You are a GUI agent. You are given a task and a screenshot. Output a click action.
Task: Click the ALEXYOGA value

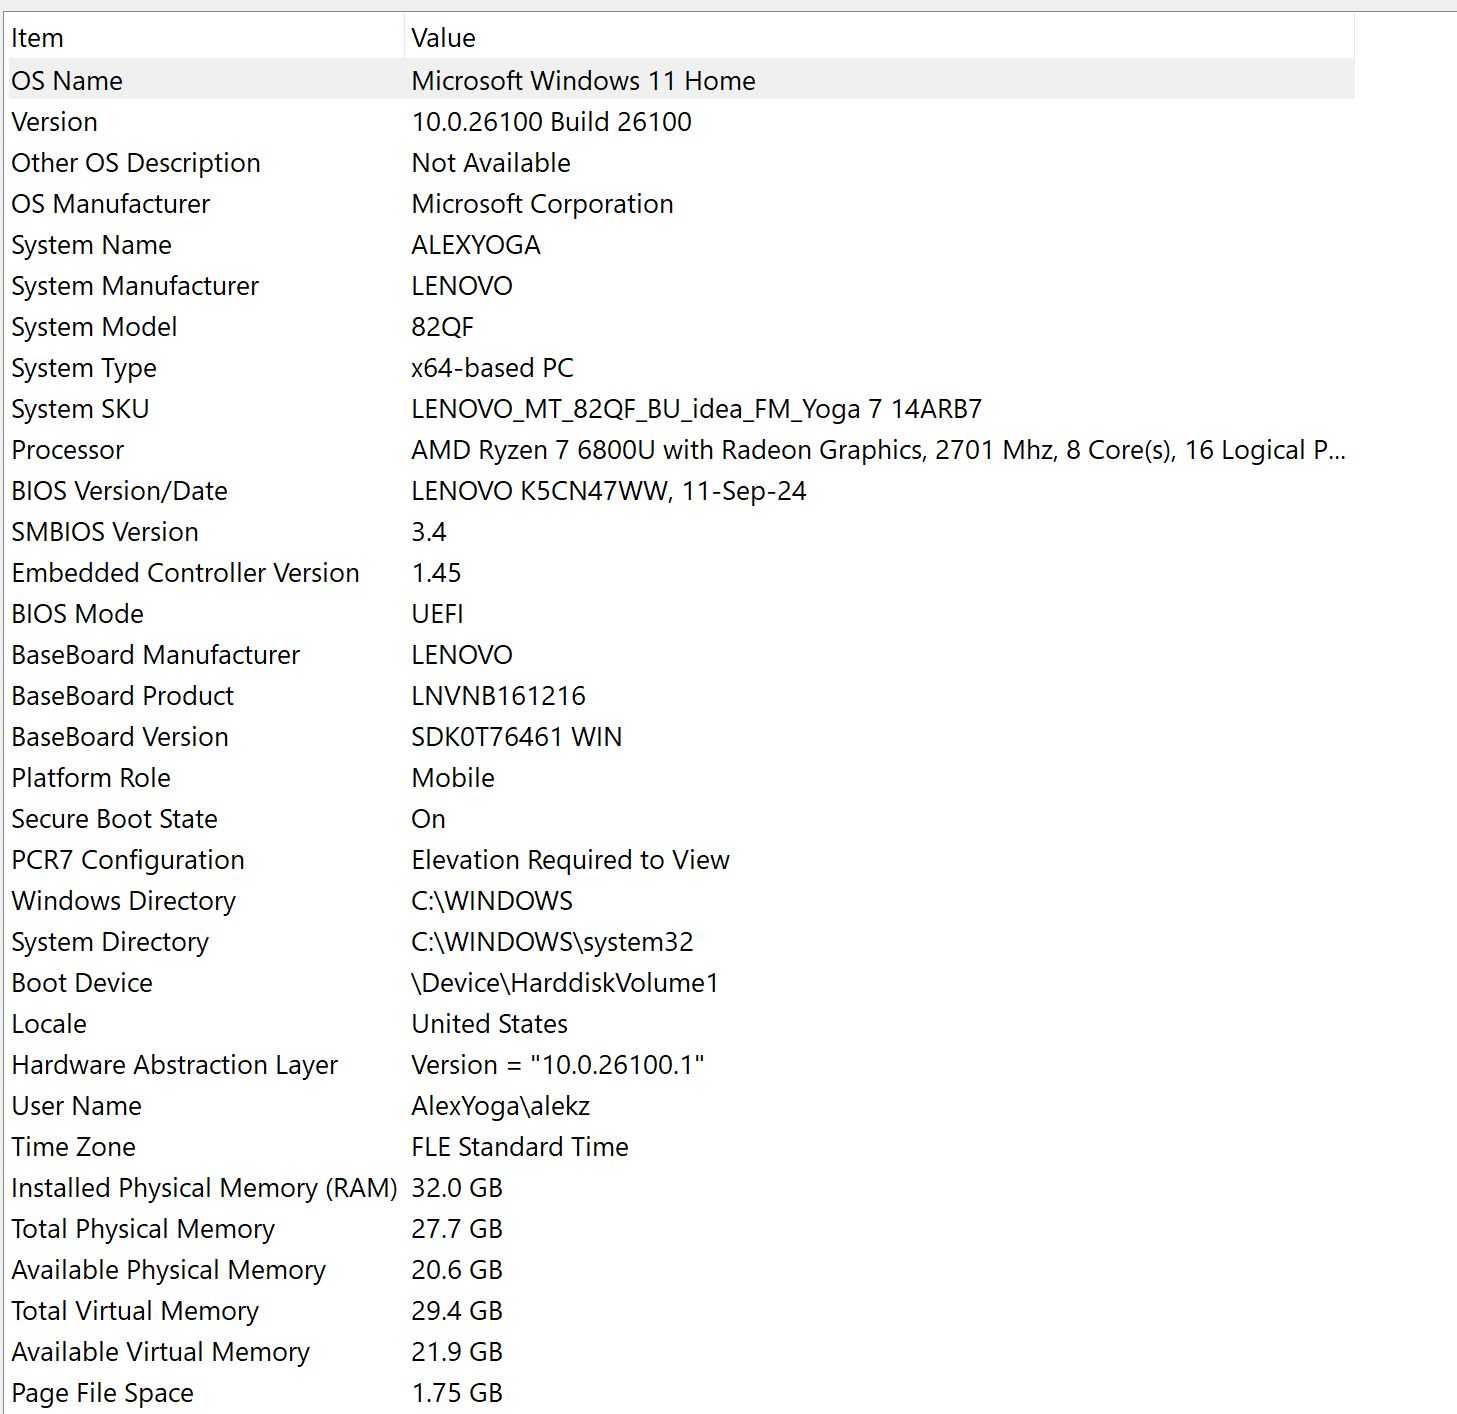475,244
